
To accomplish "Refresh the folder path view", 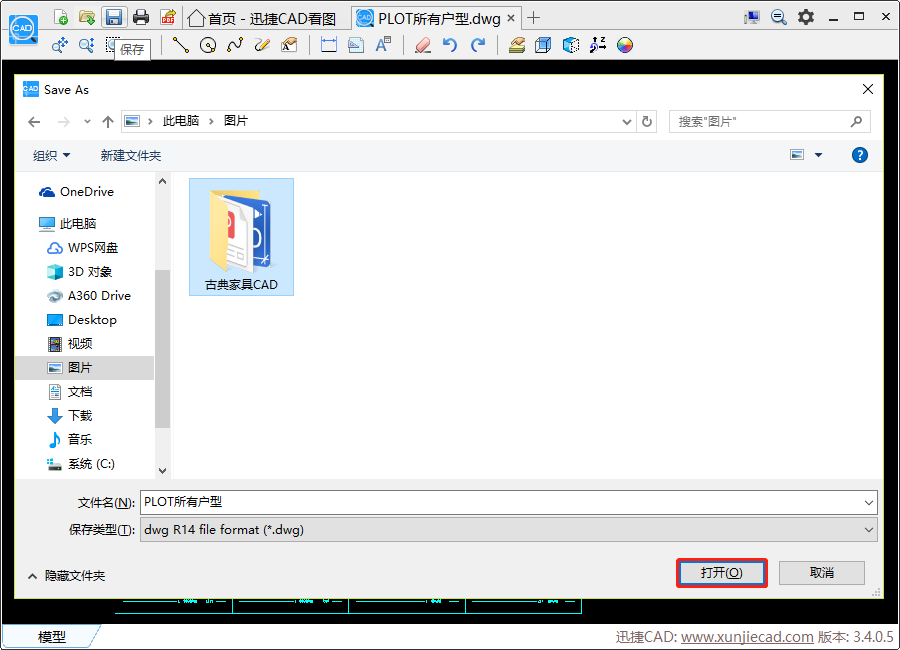I will (647, 121).
